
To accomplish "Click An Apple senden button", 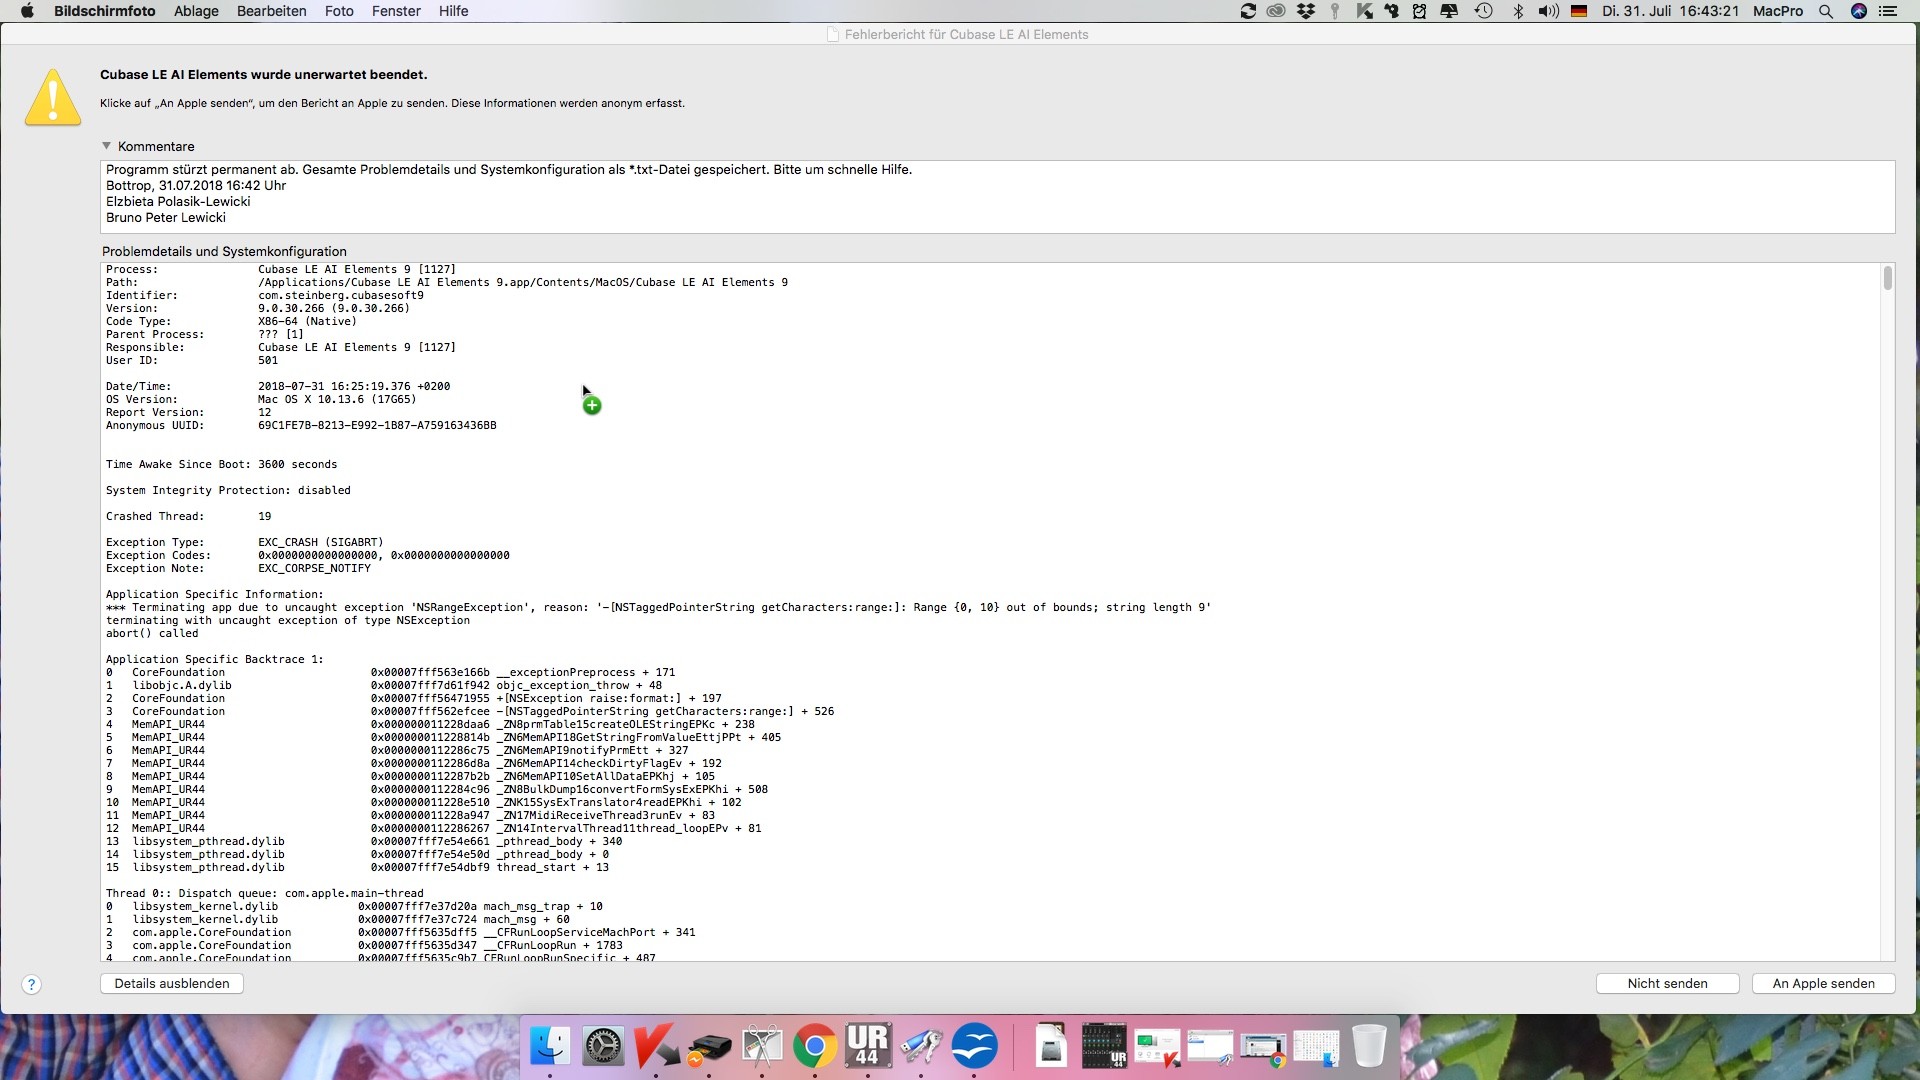I will (x=1824, y=984).
